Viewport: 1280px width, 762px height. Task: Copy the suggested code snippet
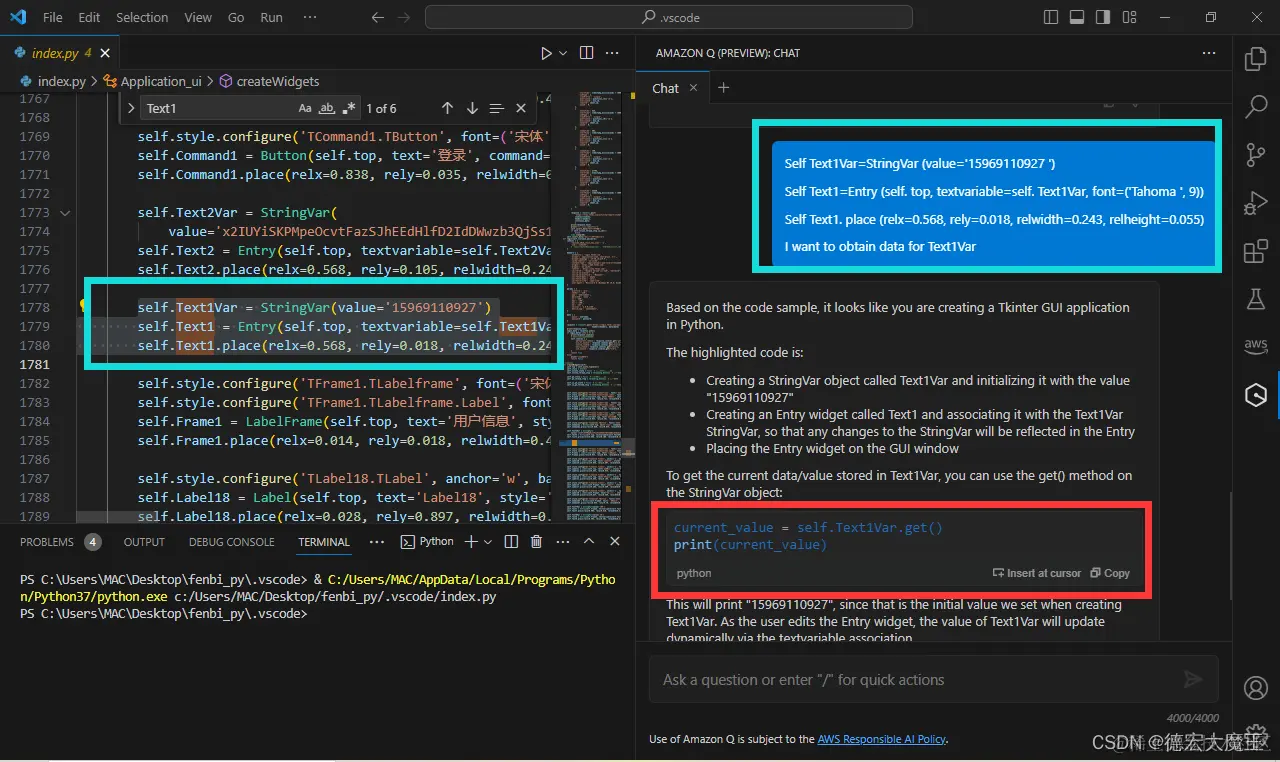point(1110,573)
